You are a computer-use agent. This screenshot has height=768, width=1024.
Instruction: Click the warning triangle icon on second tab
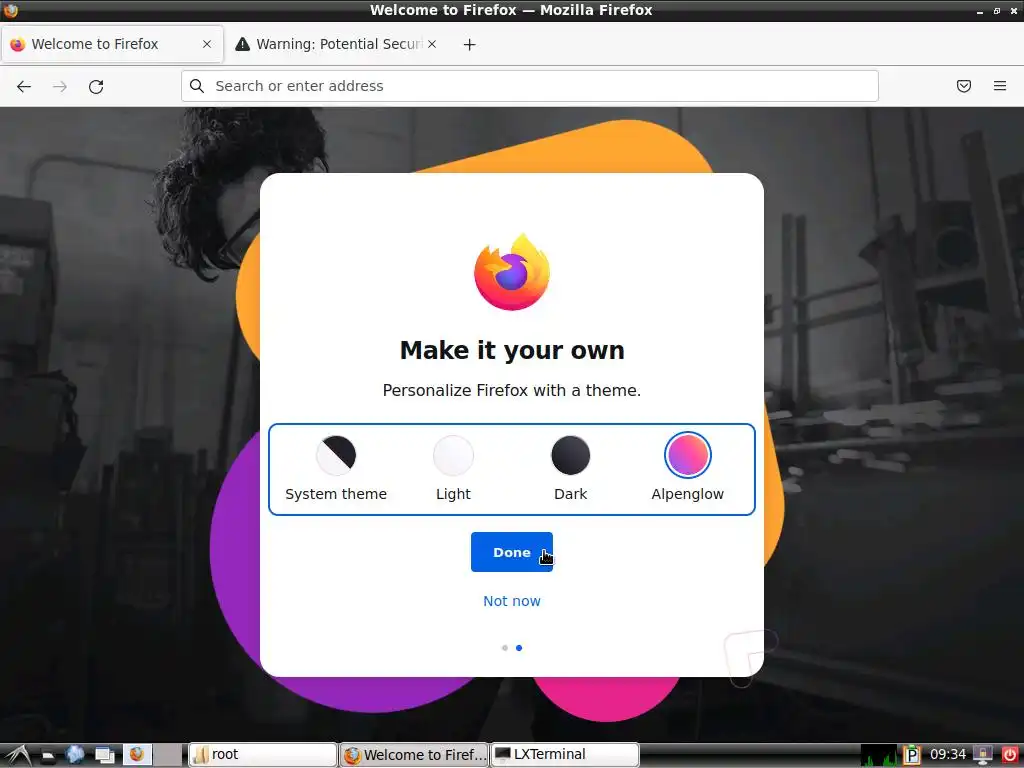242,44
